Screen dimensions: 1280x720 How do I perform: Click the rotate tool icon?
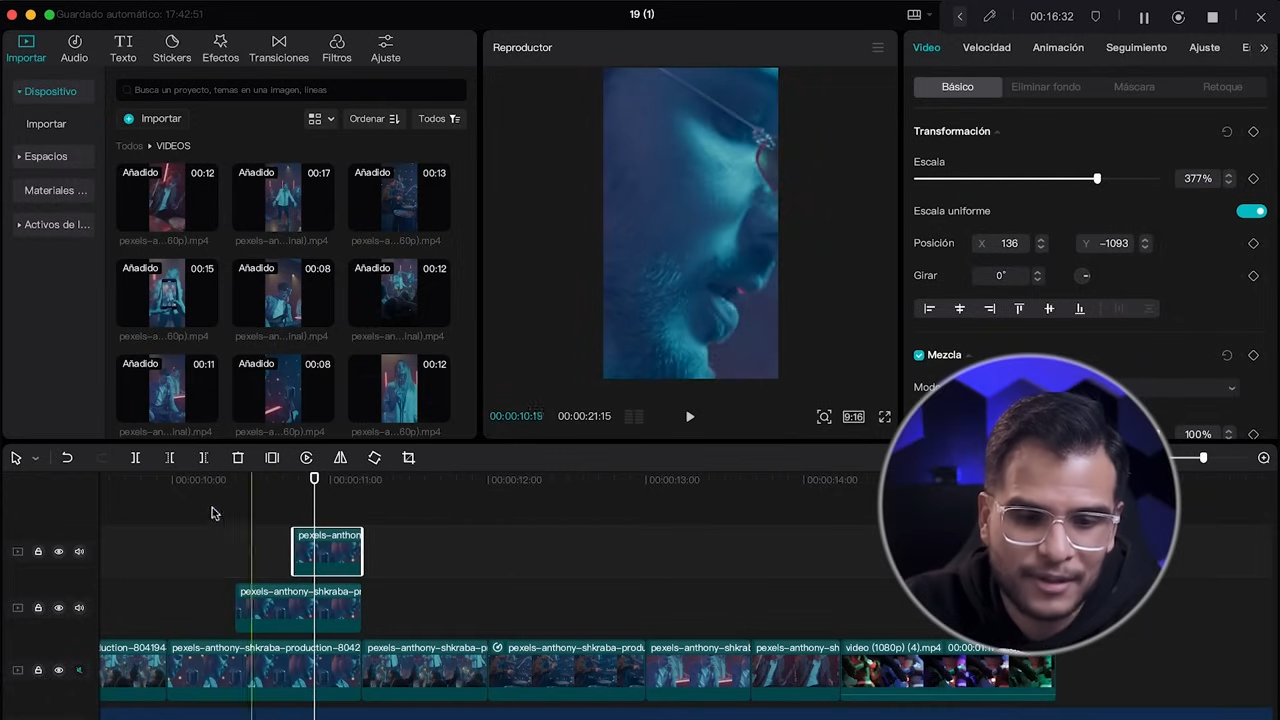tap(374, 457)
